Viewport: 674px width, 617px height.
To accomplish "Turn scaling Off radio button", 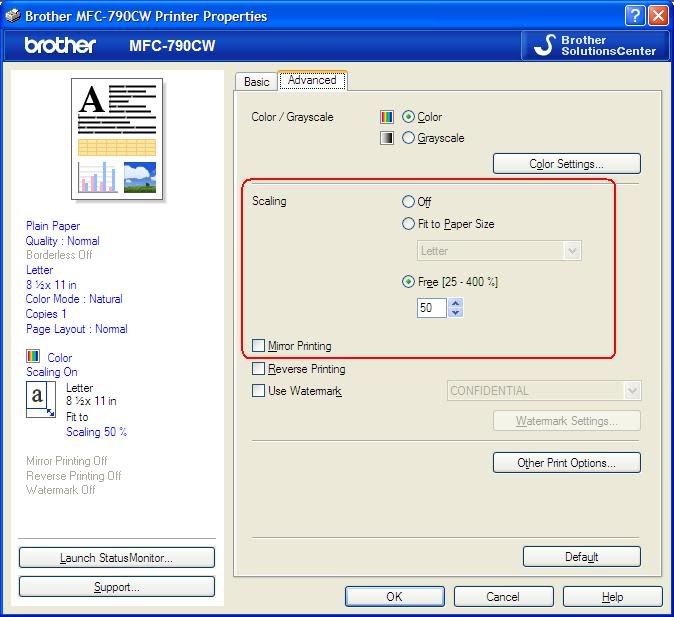I will (x=408, y=202).
